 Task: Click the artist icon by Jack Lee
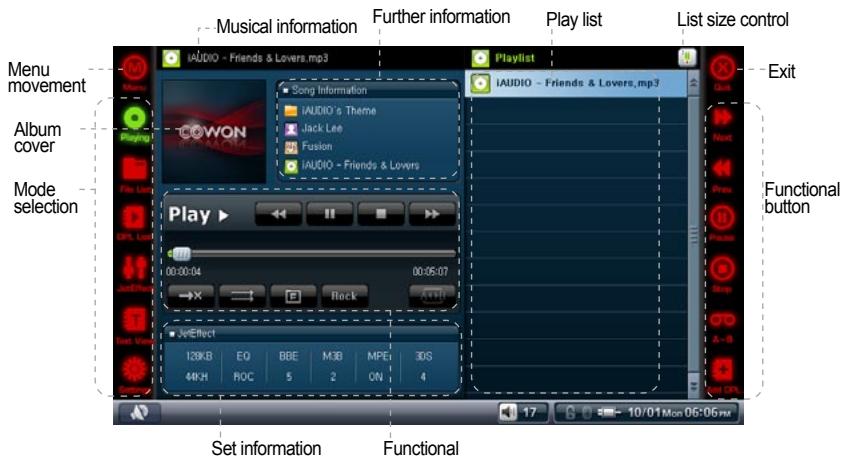[290, 129]
